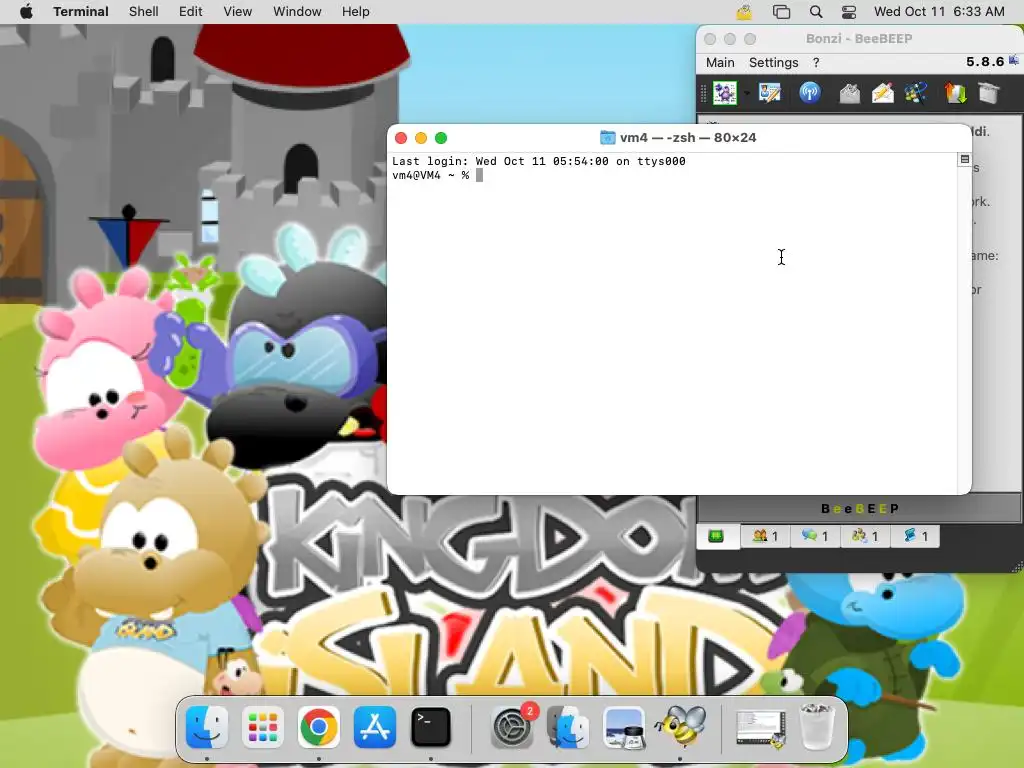Click the date and time in menu bar
1024x768 pixels.
939,12
